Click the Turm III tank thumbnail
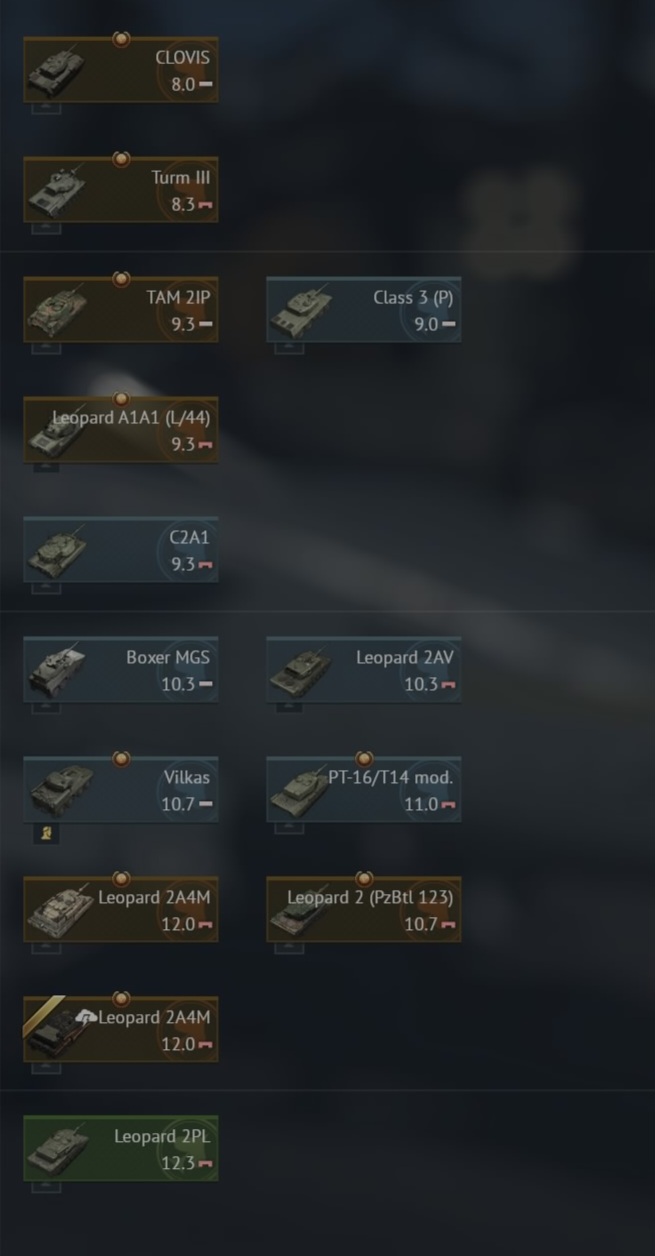The height and width of the screenshot is (1256, 655). click(57, 191)
